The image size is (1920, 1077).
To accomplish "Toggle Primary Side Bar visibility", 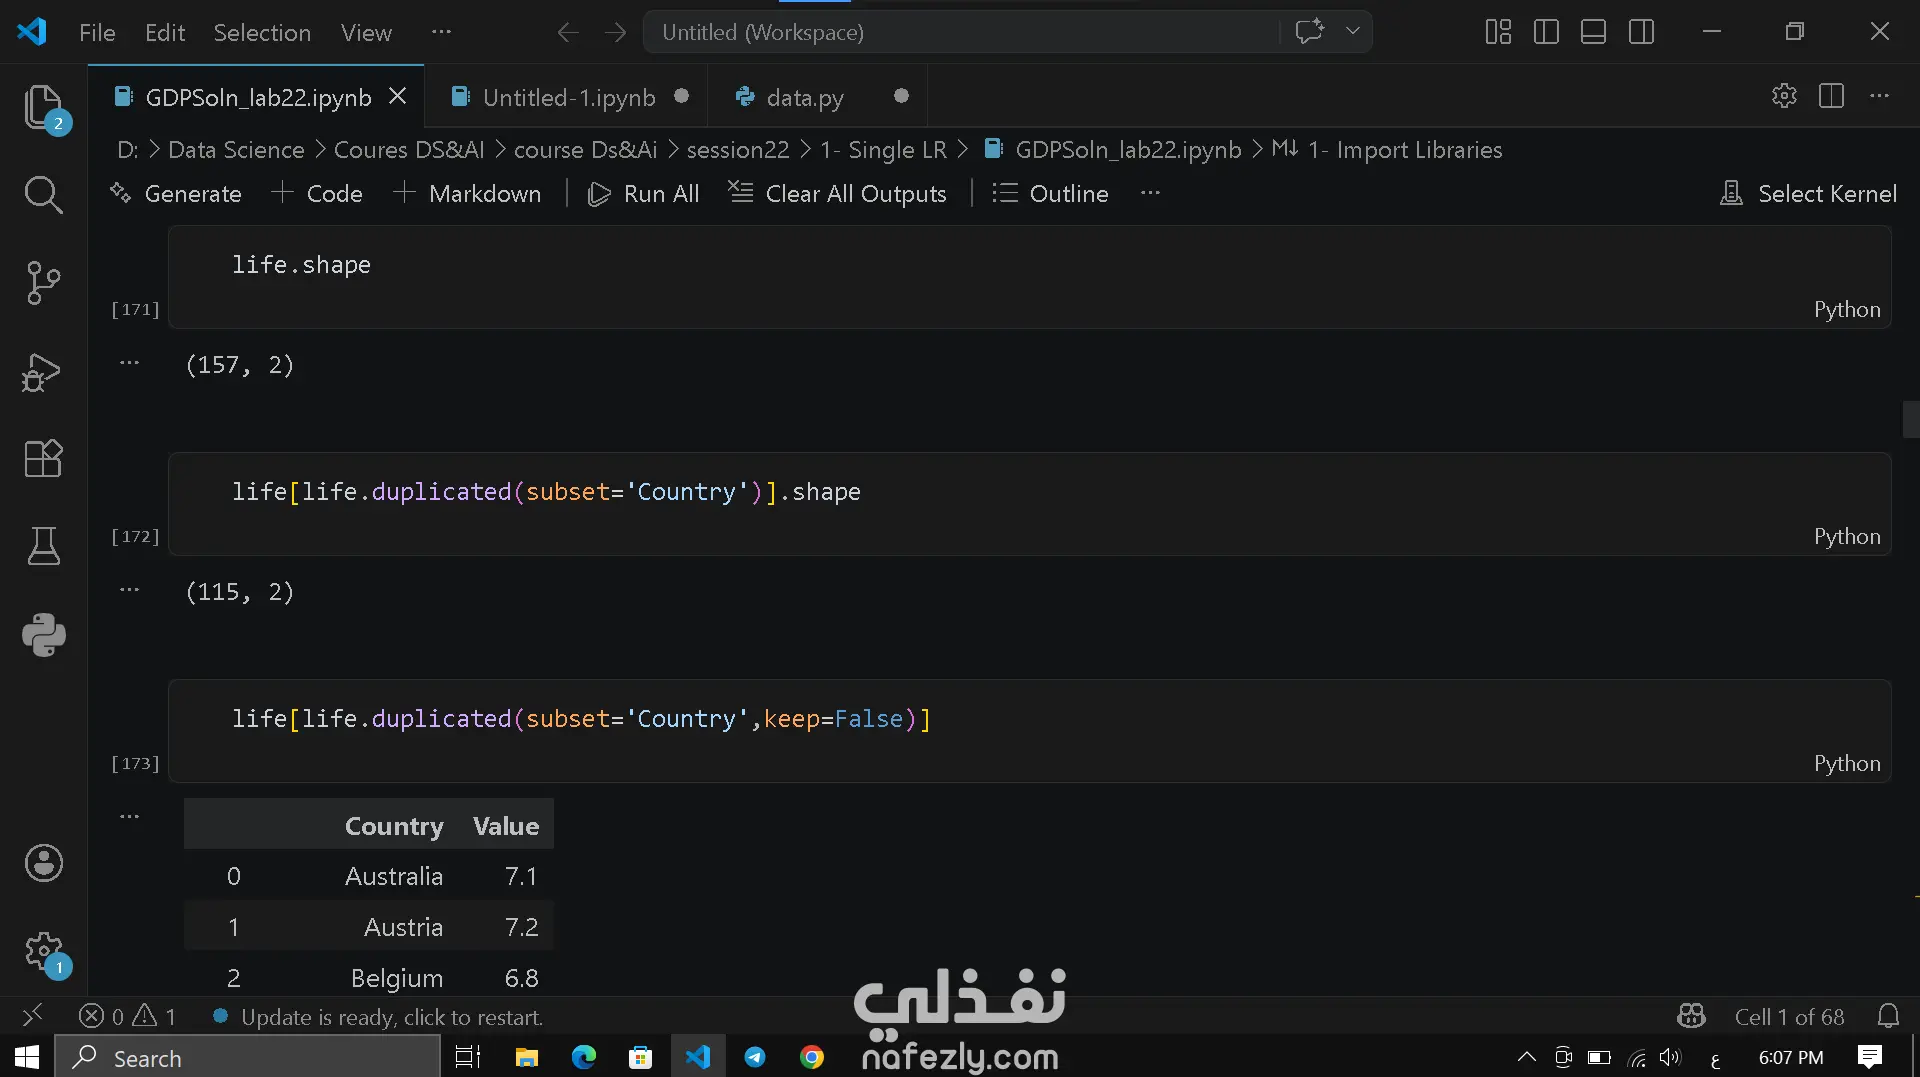I will click(1546, 32).
